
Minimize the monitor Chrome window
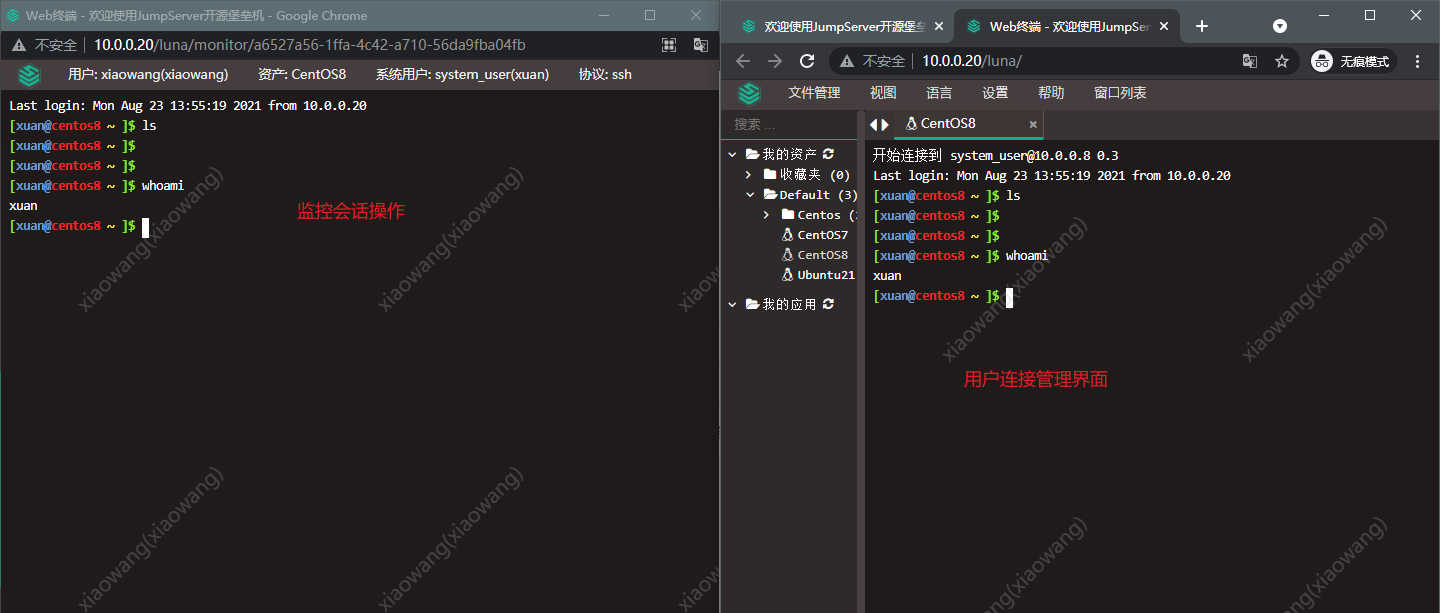(x=604, y=15)
